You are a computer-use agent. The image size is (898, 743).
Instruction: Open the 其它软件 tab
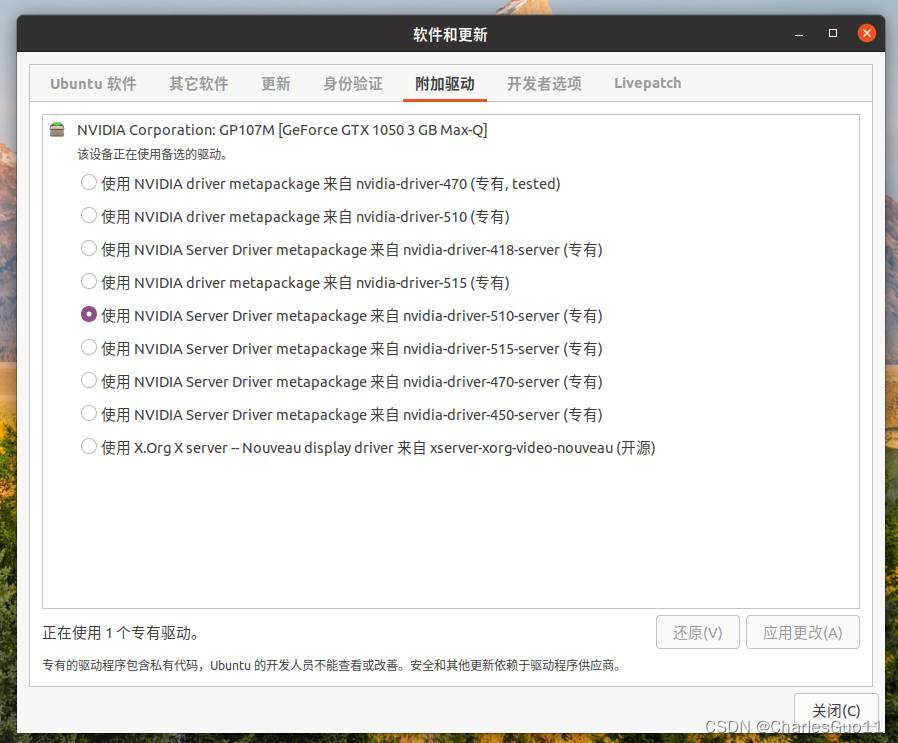click(x=198, y=84)
